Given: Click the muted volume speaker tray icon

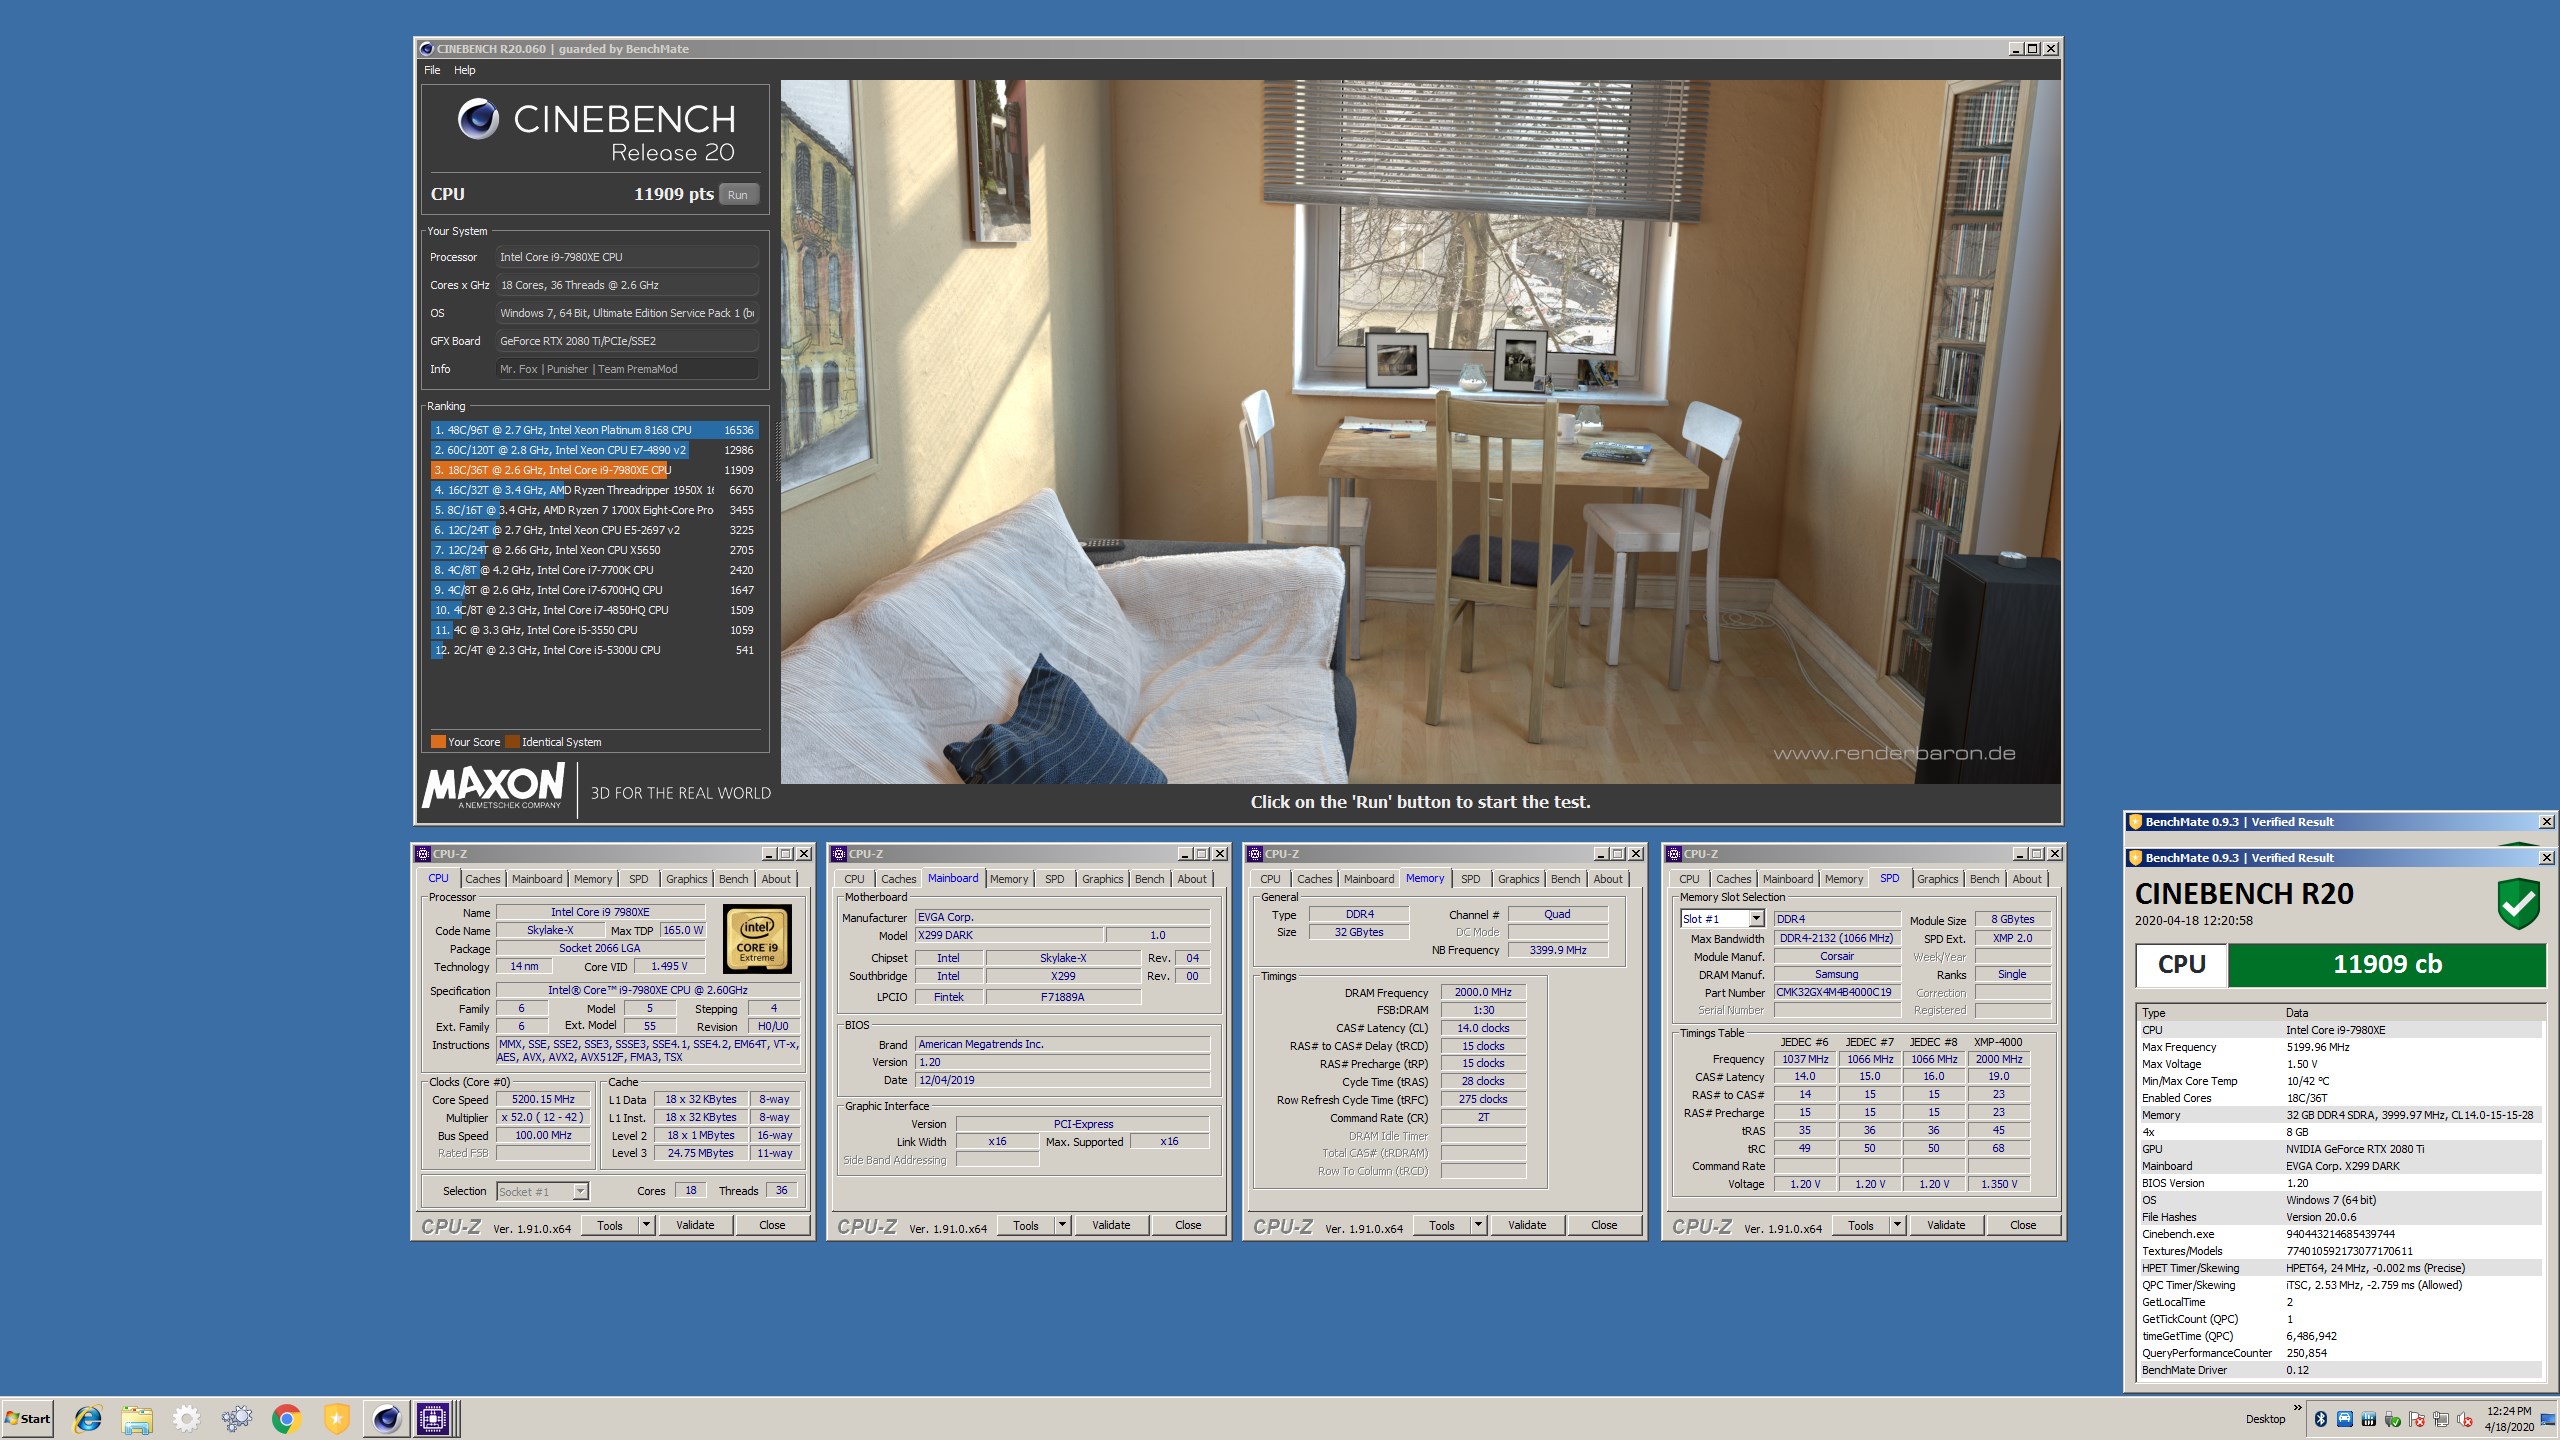Looking at the screenshot, I should [2464, 1420].
